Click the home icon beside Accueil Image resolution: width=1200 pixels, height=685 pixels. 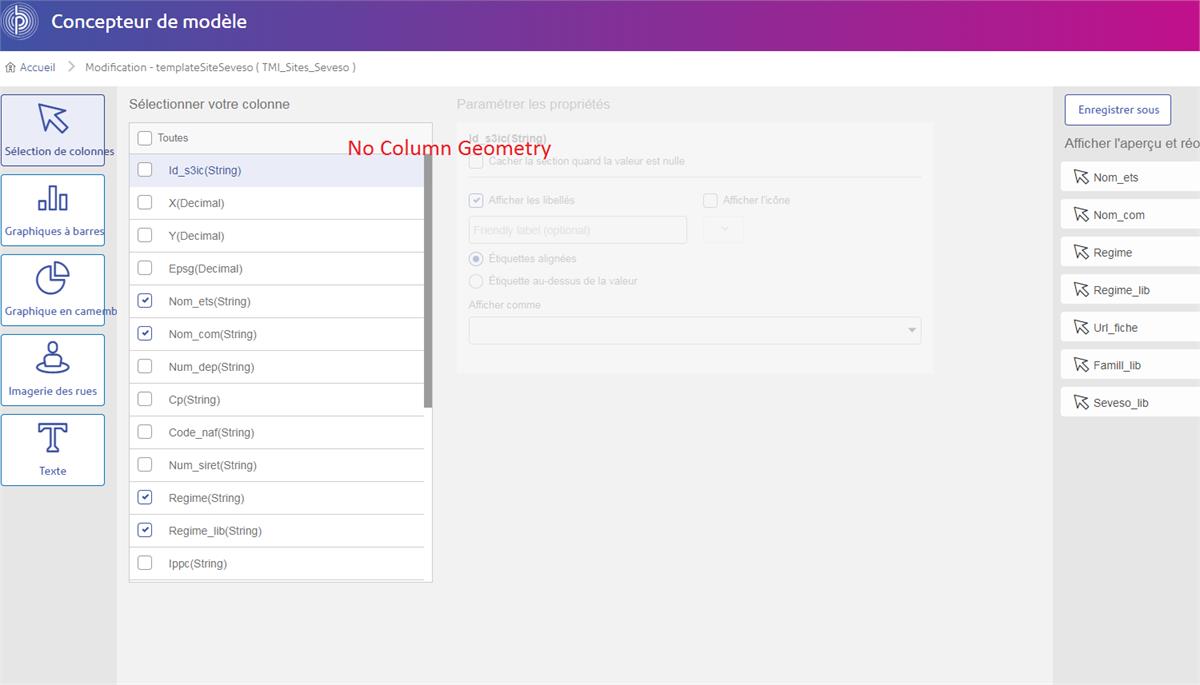pyautogui.click(x=10, y=67)
